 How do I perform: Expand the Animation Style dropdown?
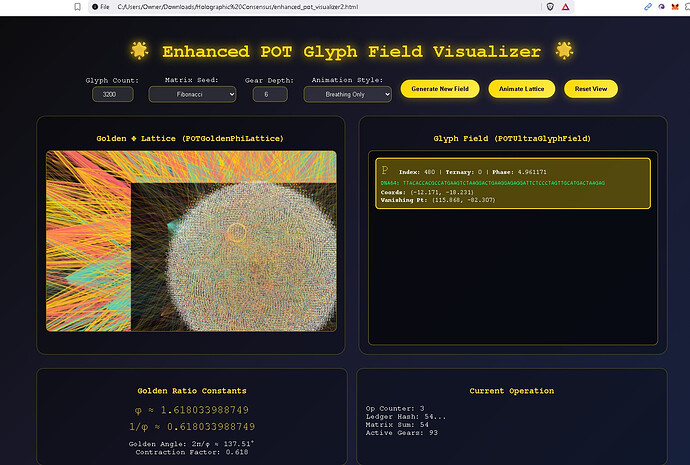347,94
